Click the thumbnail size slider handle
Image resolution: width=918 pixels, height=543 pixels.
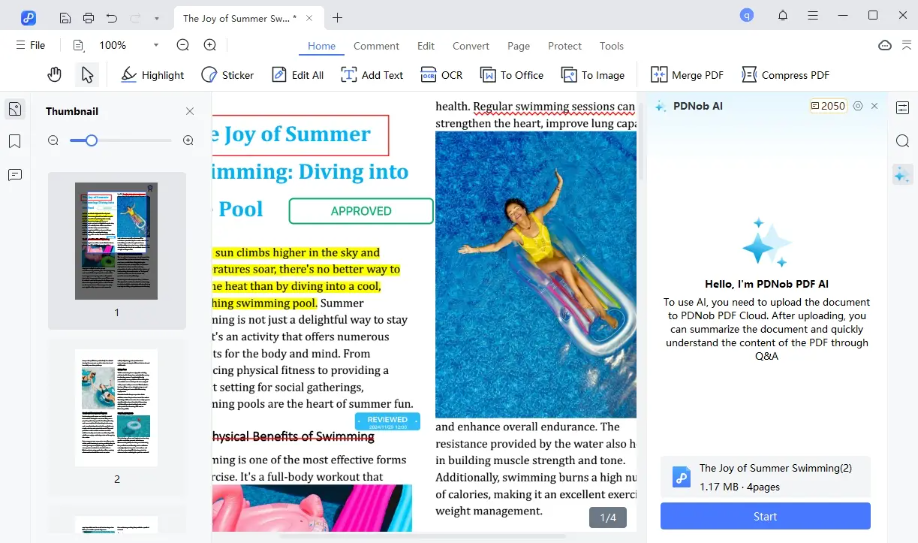[x=91, y=141]
